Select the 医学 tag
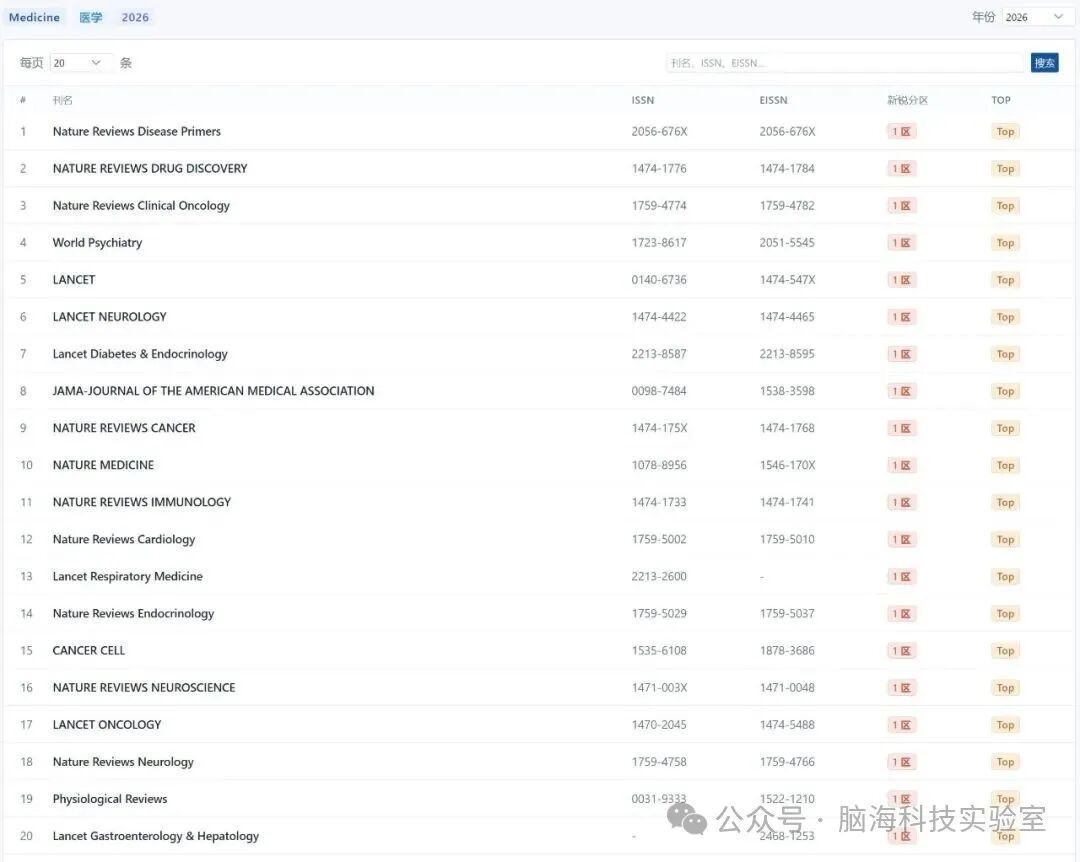The width and height of the screenshot is (1080, 862). pos(90,17)
